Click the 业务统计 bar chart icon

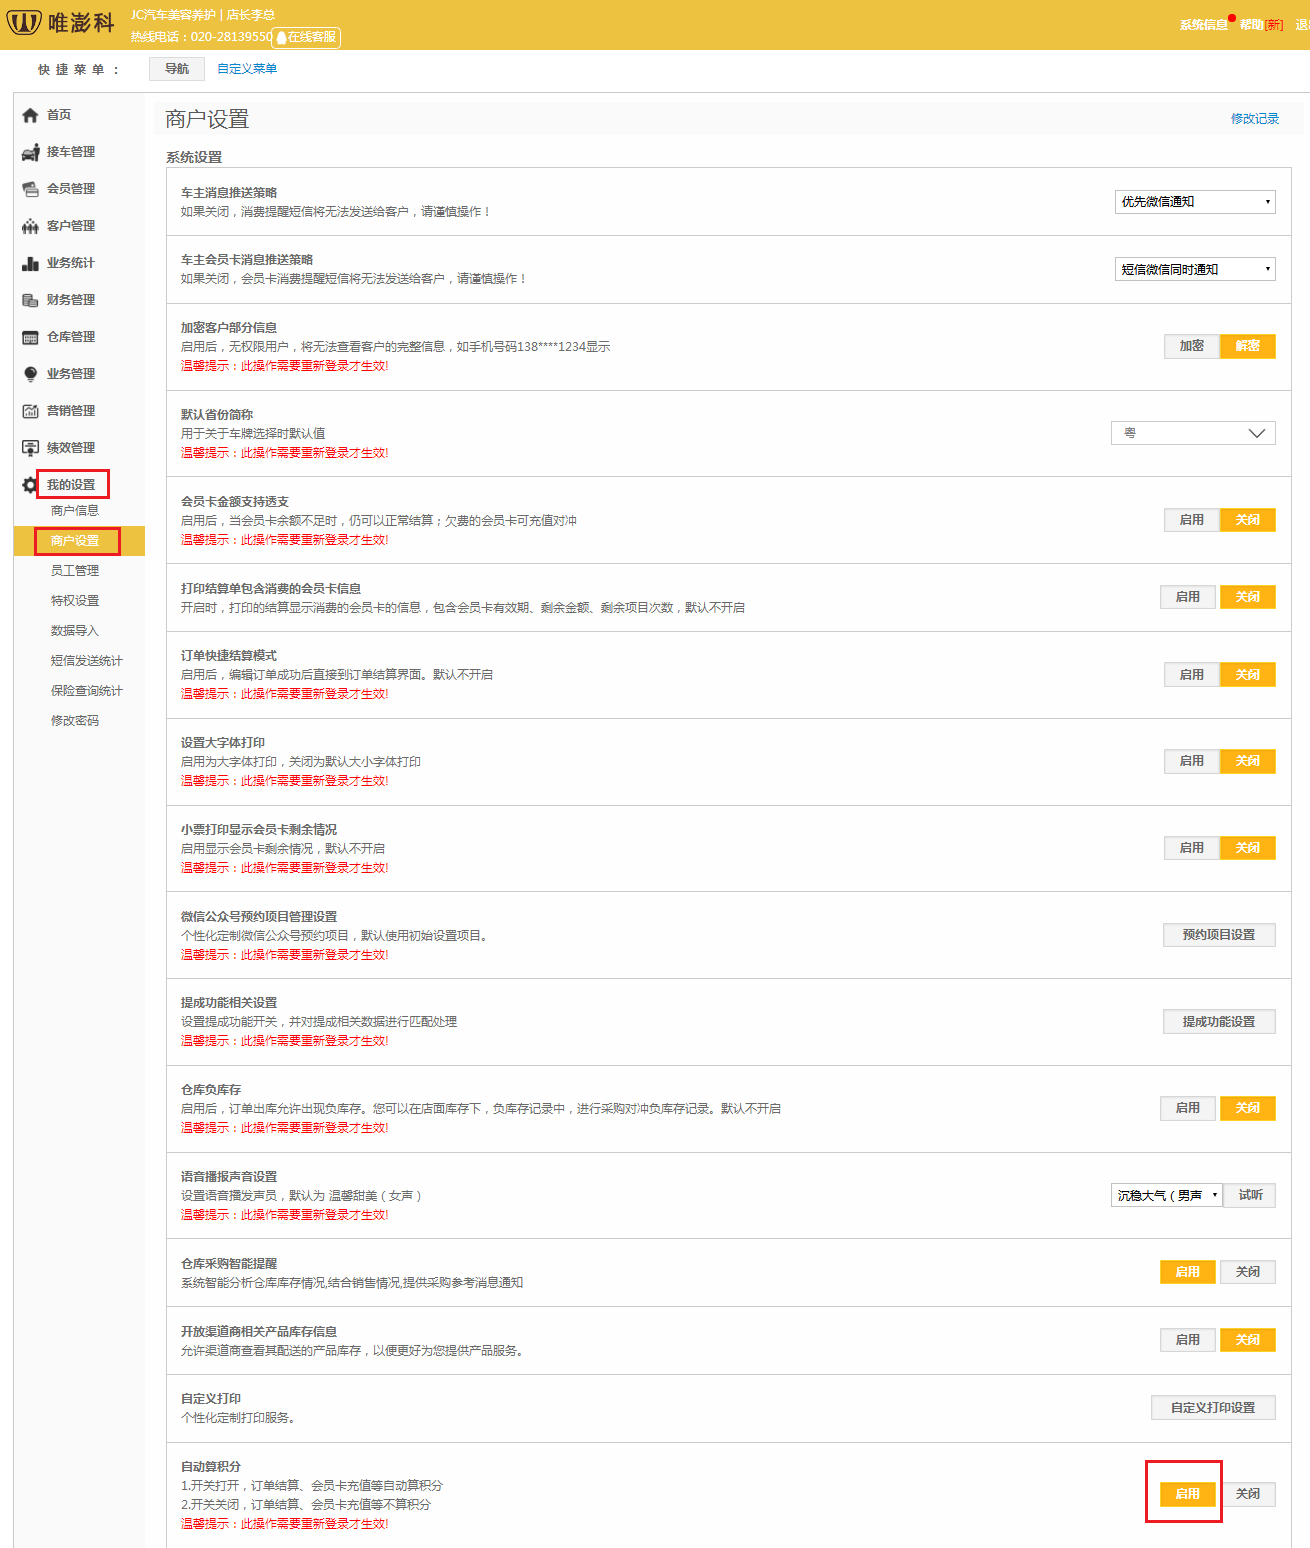[30, 263]
